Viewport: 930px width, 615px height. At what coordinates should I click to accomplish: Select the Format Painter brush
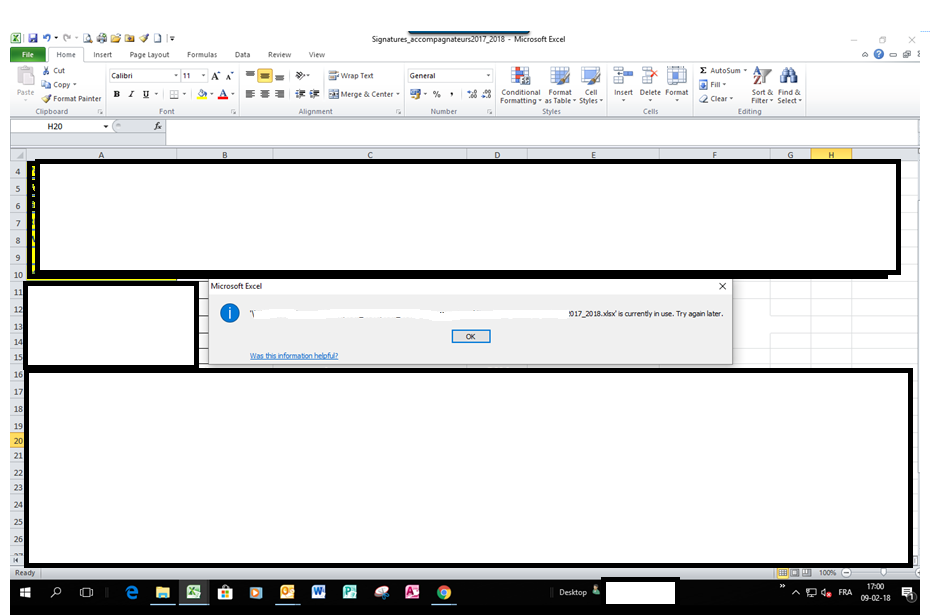pos(71,99)
